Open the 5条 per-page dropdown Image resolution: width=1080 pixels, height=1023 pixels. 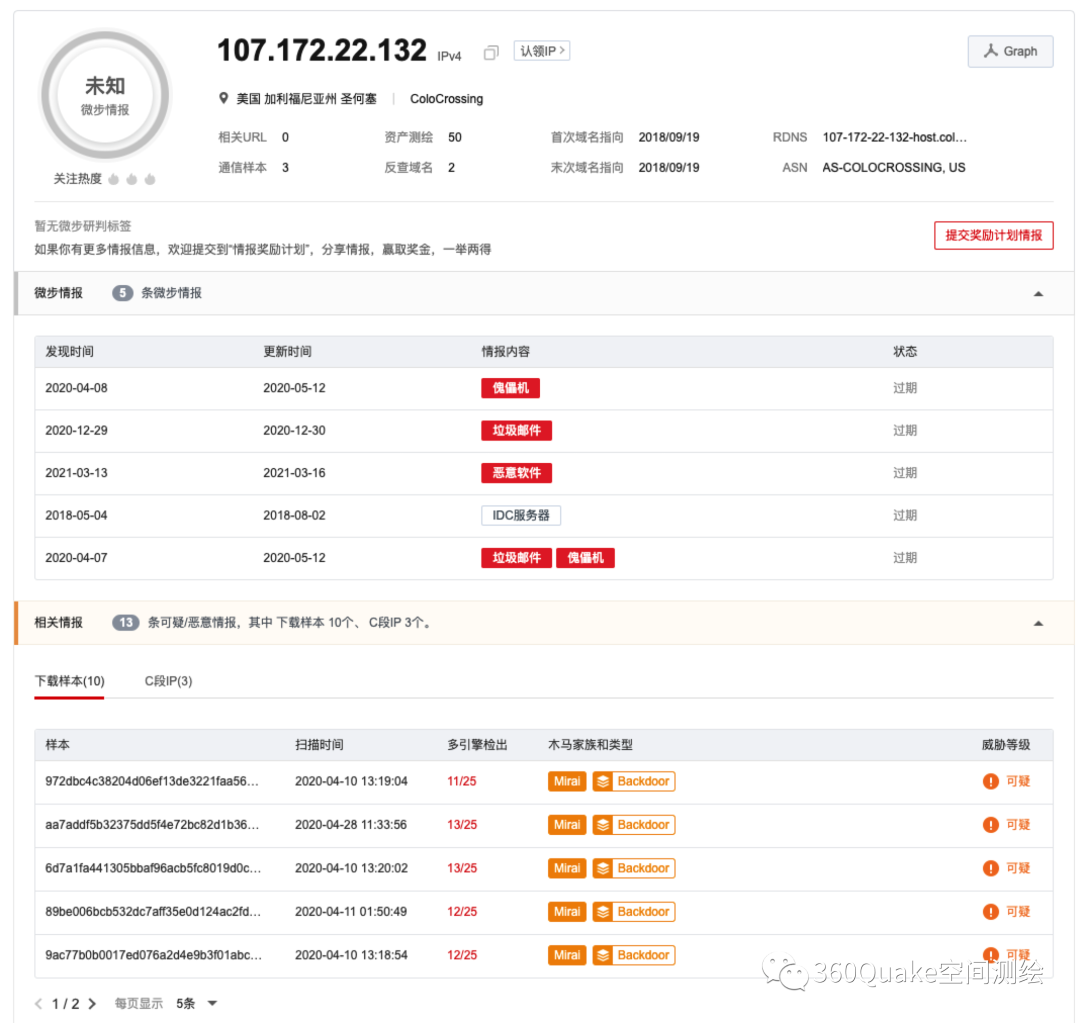coord(197,1003)
